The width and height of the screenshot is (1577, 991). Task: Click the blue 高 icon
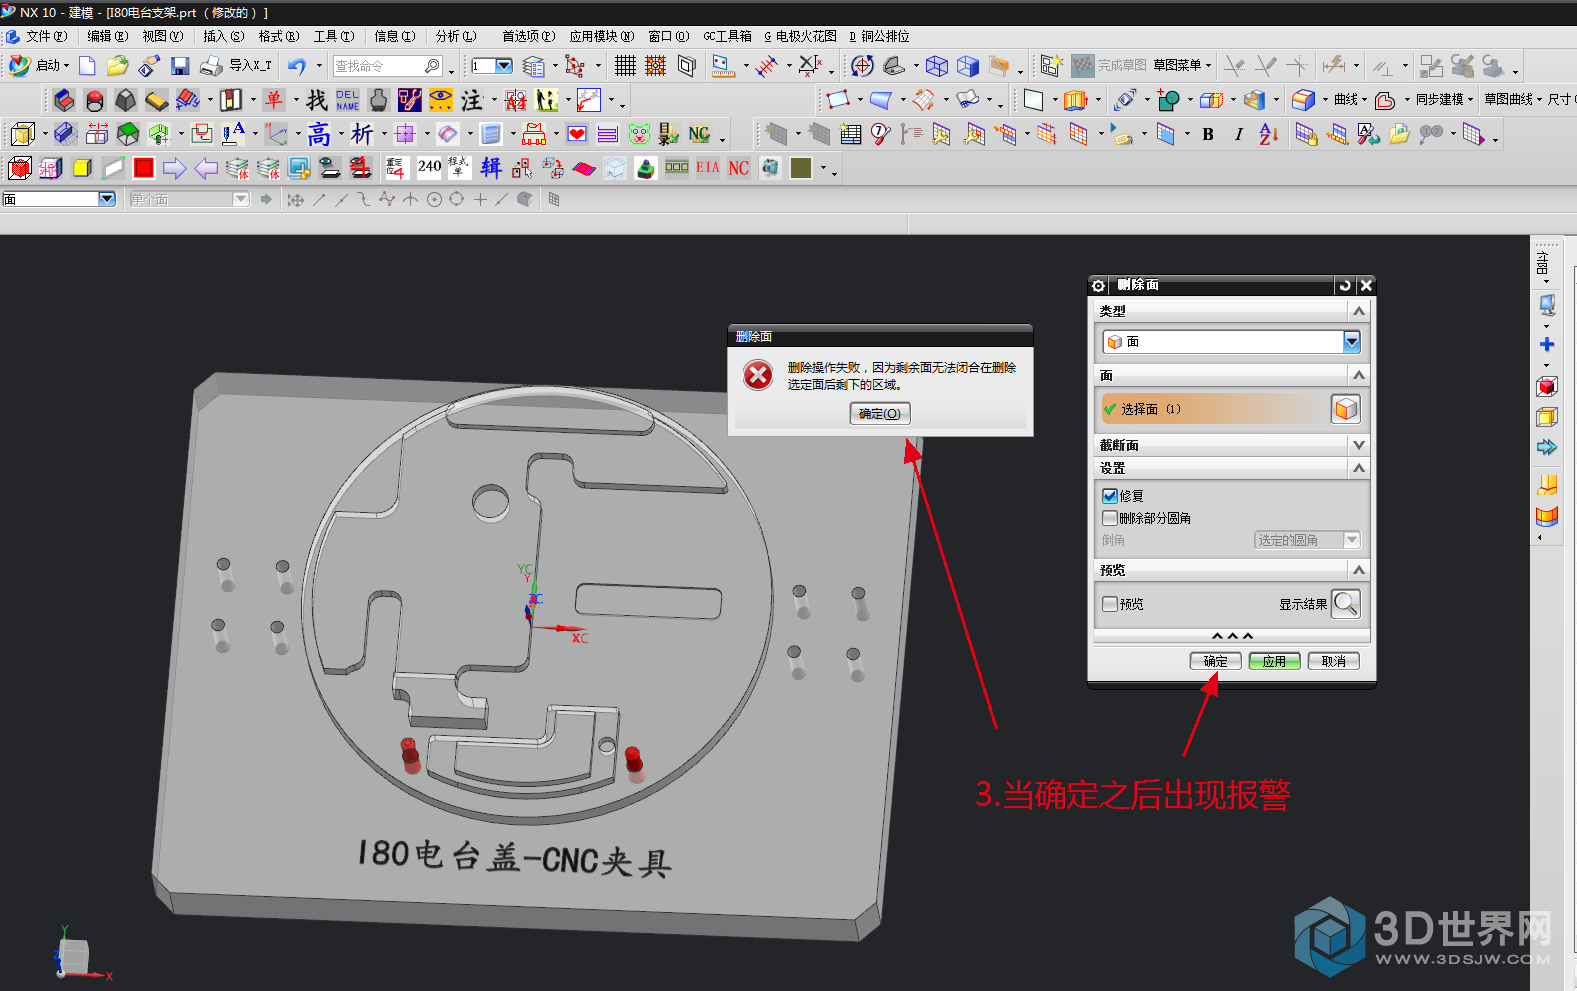[319, 134]
